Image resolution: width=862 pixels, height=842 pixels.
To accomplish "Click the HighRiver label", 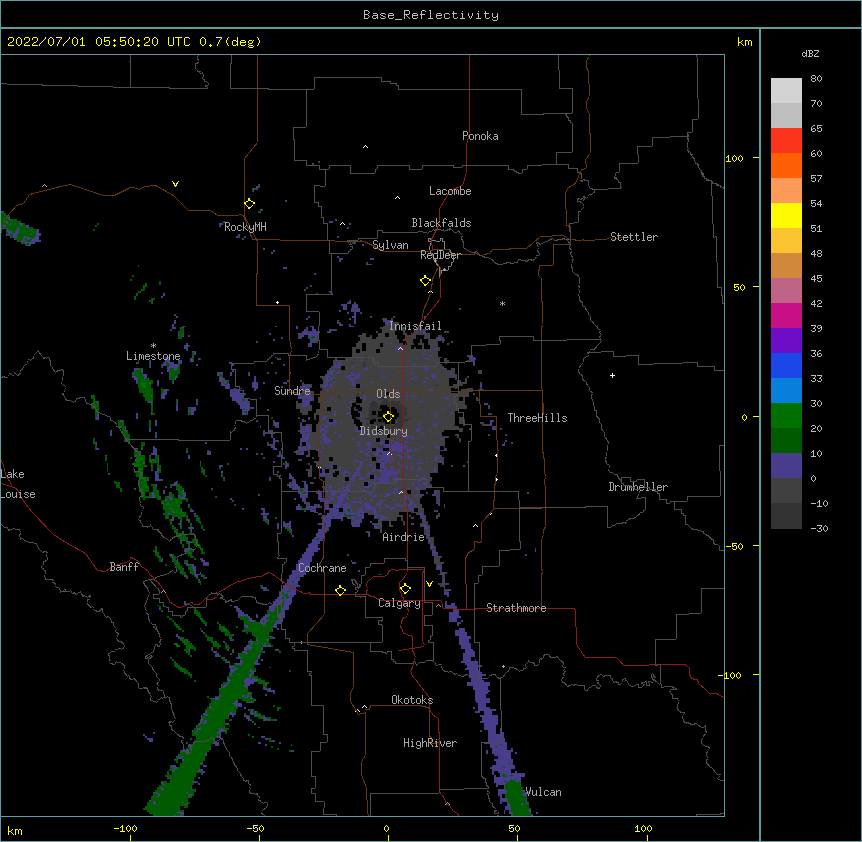I will [430, 743].
